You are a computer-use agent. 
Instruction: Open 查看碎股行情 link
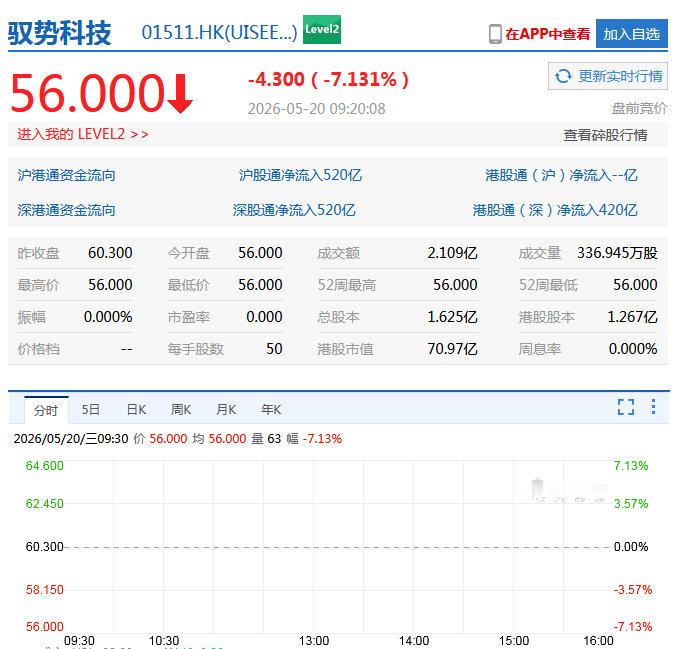pos(605,135)
